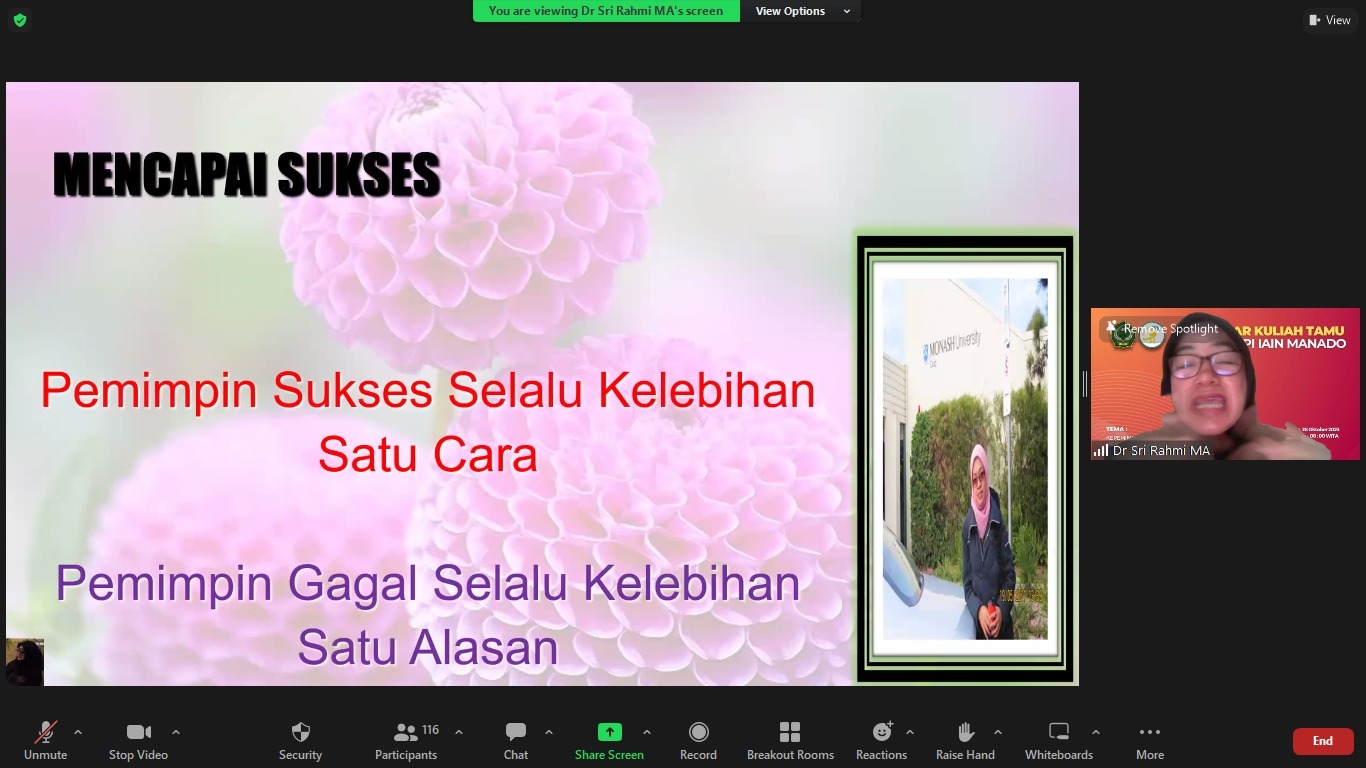Start recording with the Record button

[698, 740]
